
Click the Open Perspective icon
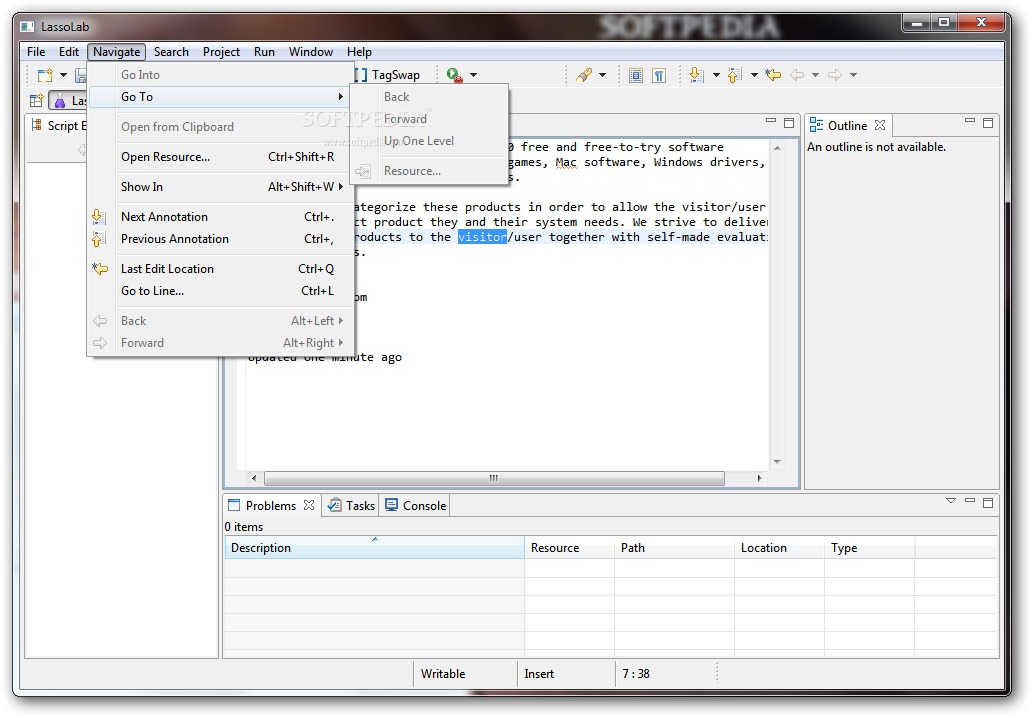coord(36,101)
